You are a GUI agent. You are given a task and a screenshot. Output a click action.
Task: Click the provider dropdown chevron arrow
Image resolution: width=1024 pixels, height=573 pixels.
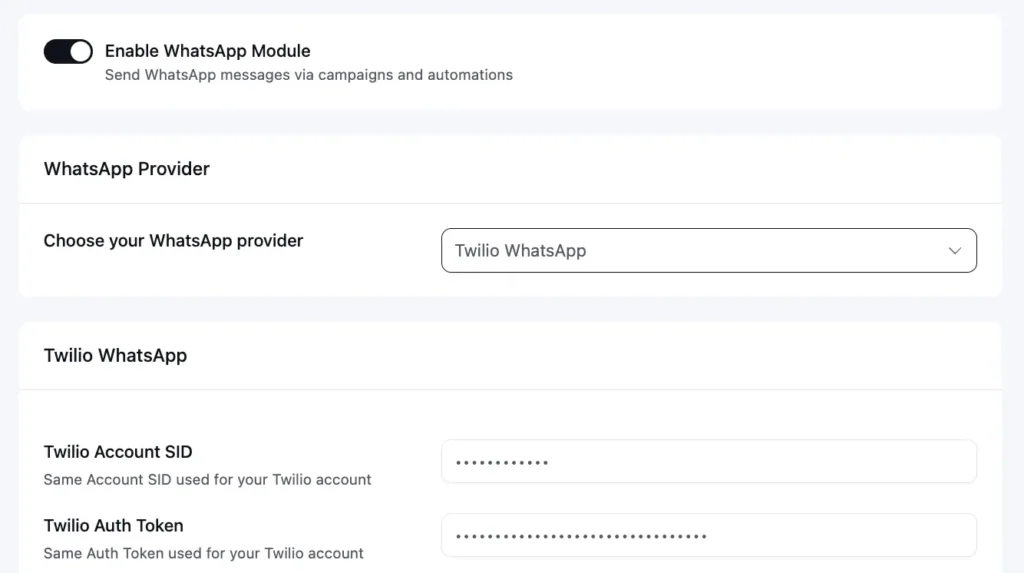tap(954, 251)
